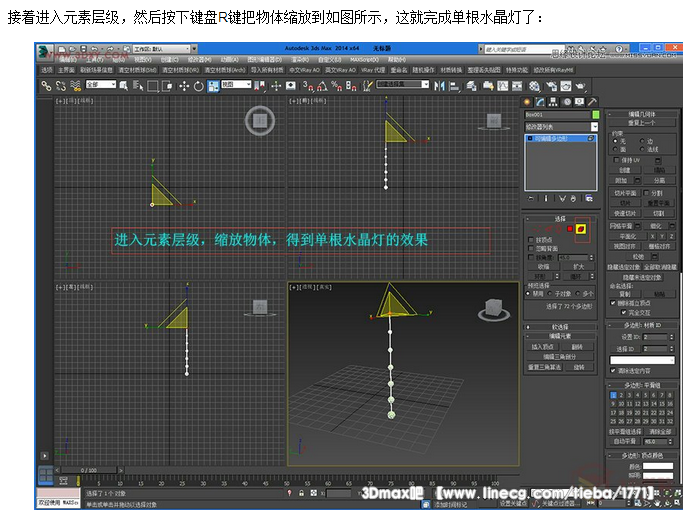
Task: Click the Bind to Space Warp icon
Action: tap(75, 86)
